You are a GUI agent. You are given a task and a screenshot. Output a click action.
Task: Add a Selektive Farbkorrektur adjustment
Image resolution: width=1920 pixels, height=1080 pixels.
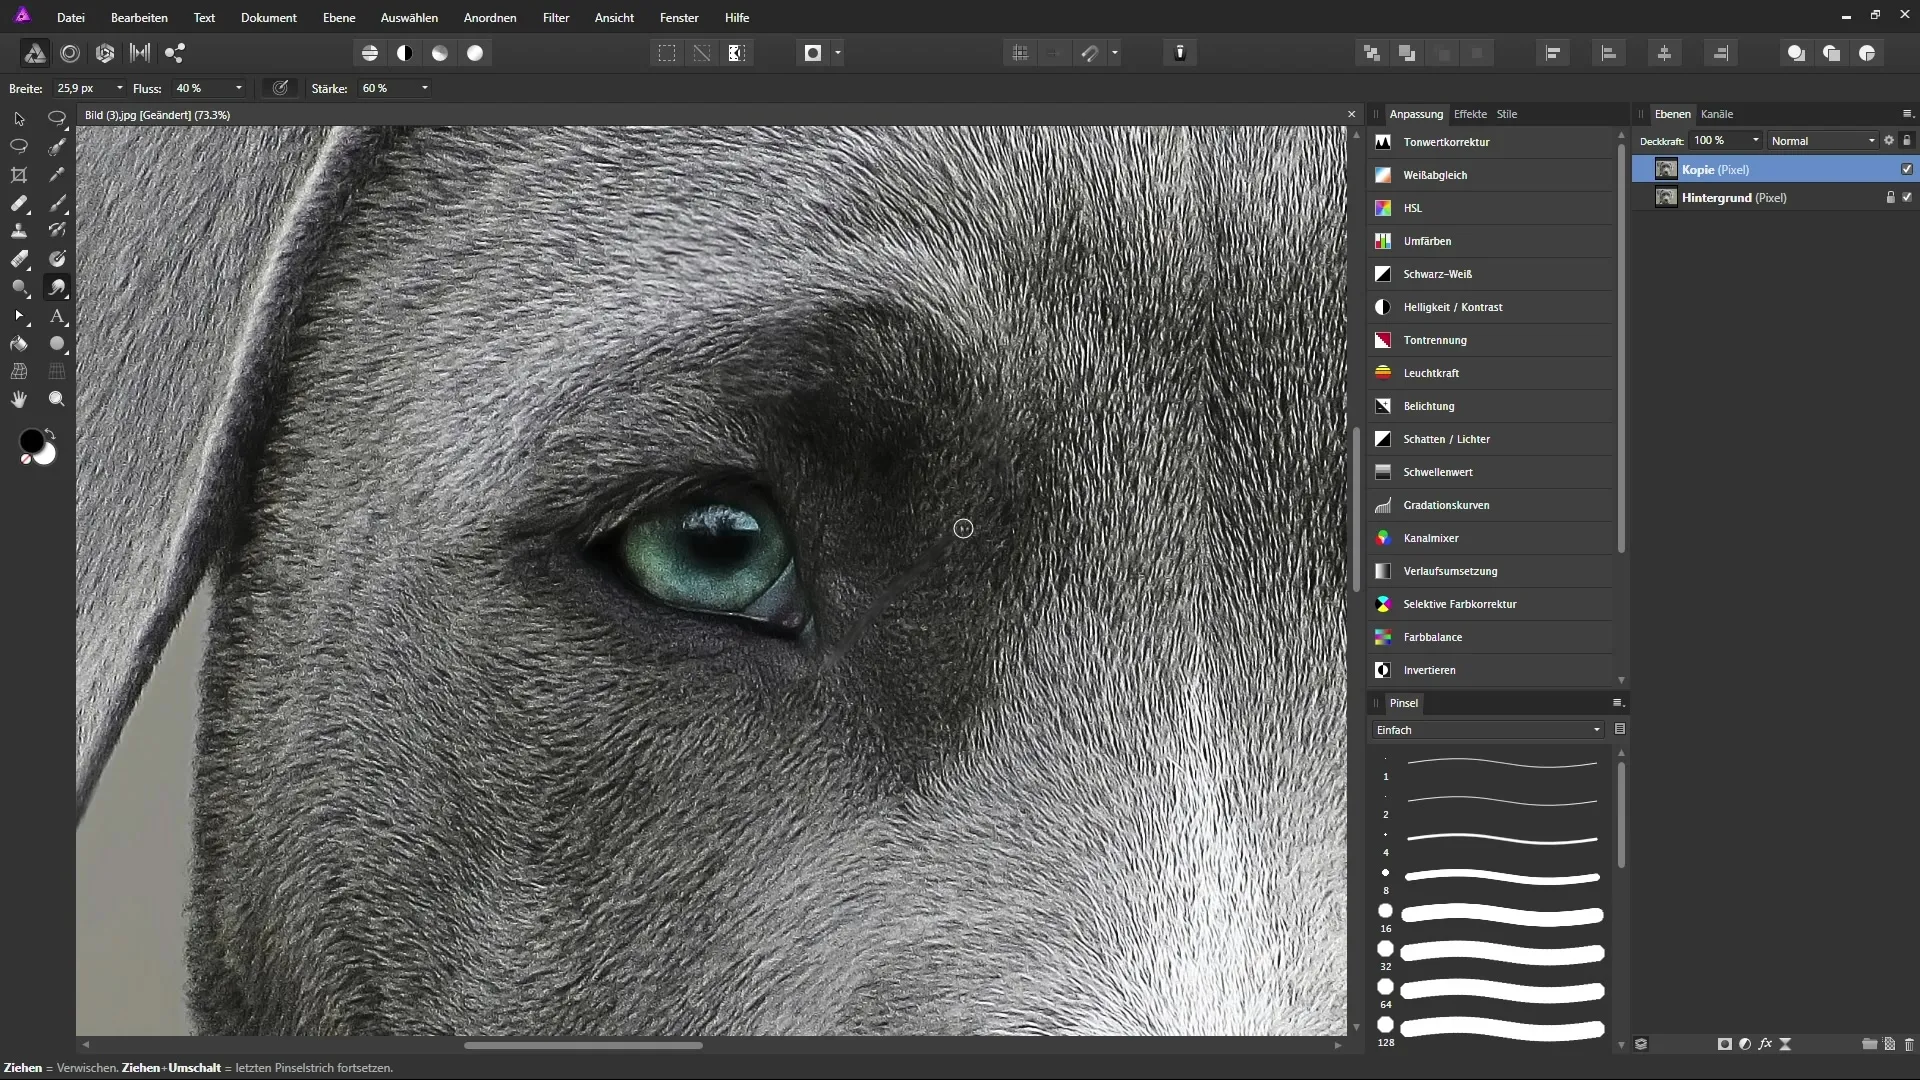(1490, 604)
